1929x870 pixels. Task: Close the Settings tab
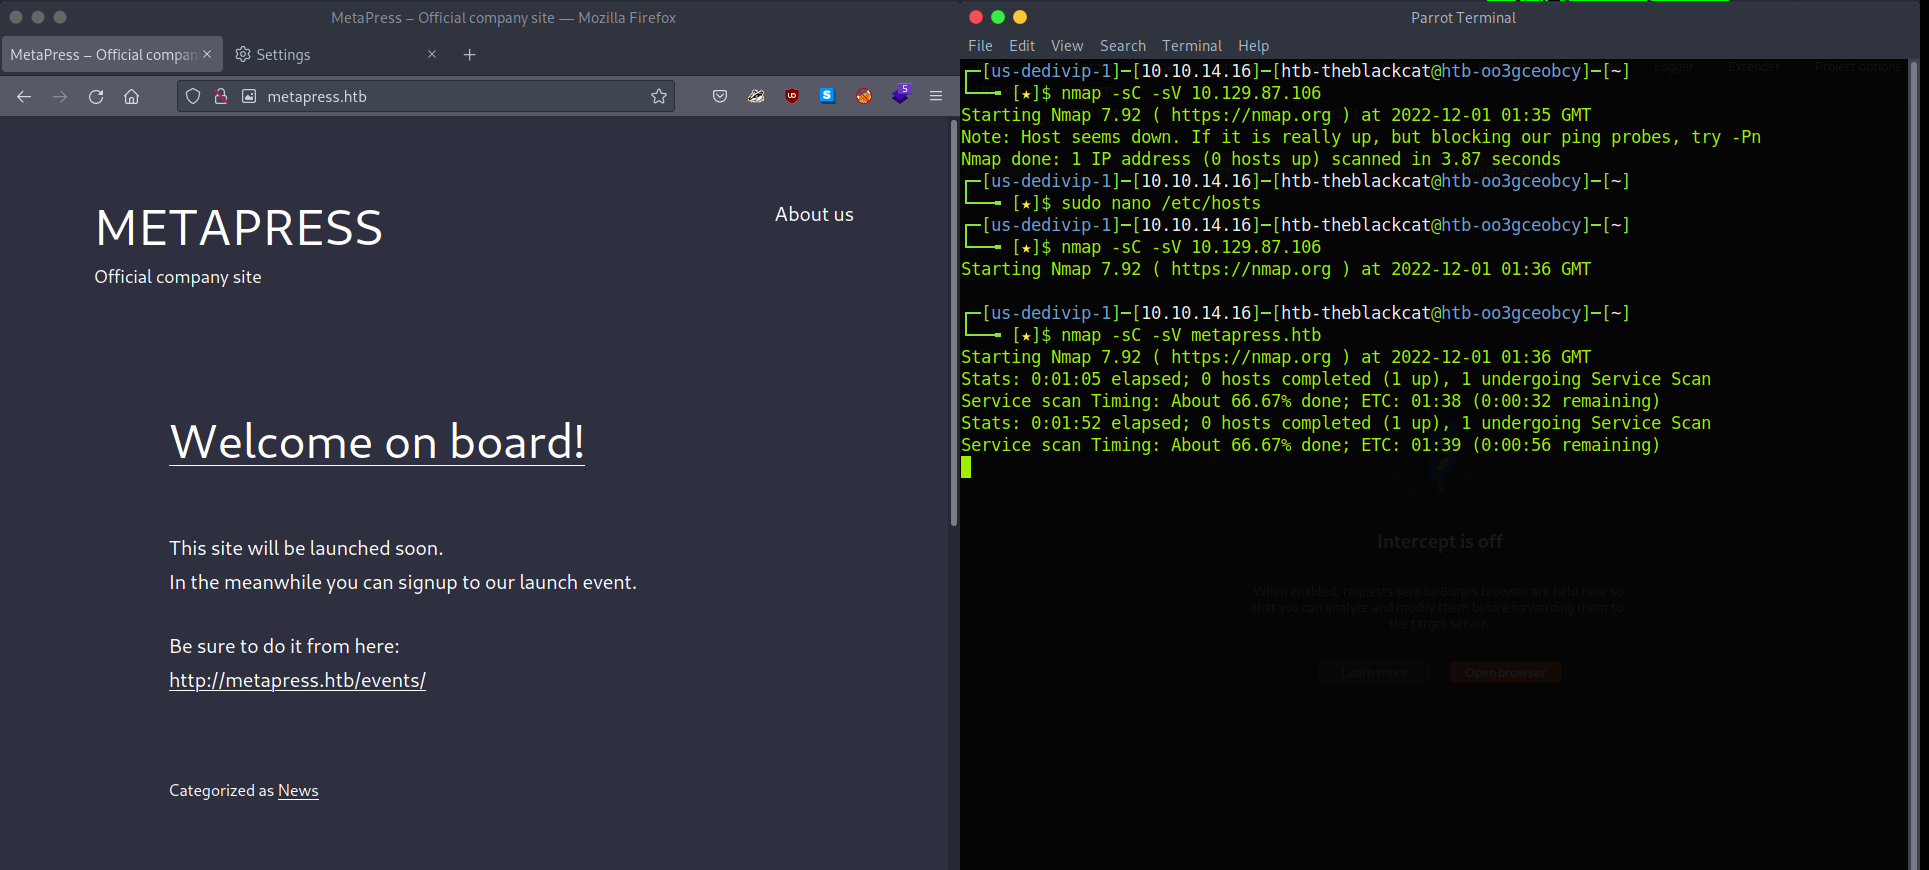coord(432,54)
